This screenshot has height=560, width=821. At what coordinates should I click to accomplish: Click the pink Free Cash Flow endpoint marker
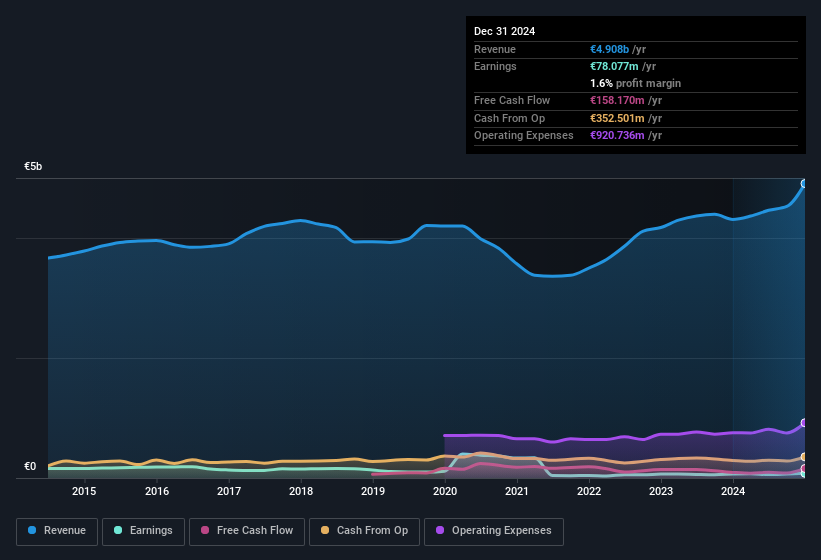coord(804,468)
